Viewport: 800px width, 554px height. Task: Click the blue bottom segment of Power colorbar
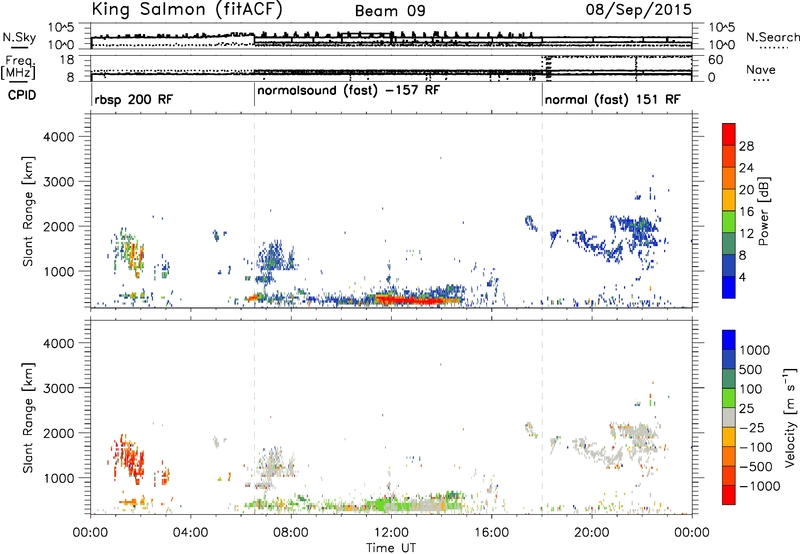[x=729, y=287]
